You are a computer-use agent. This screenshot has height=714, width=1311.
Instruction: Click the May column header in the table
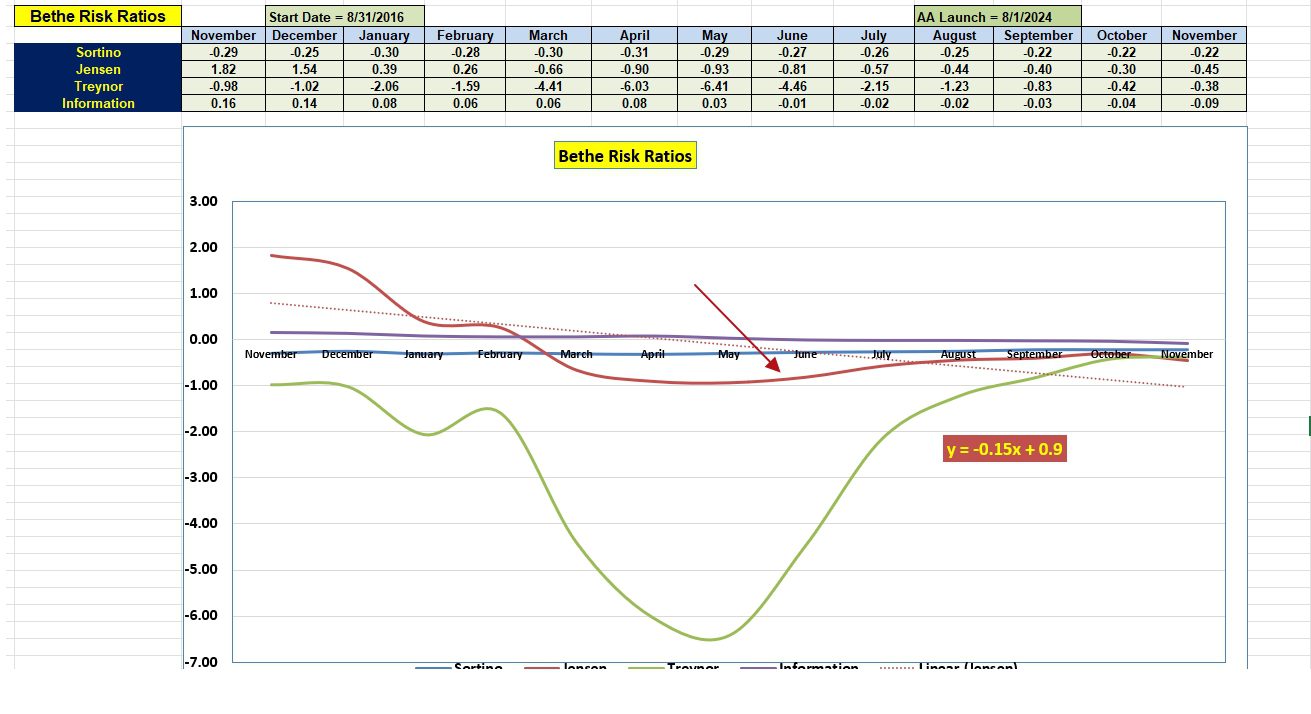point(715,35)
